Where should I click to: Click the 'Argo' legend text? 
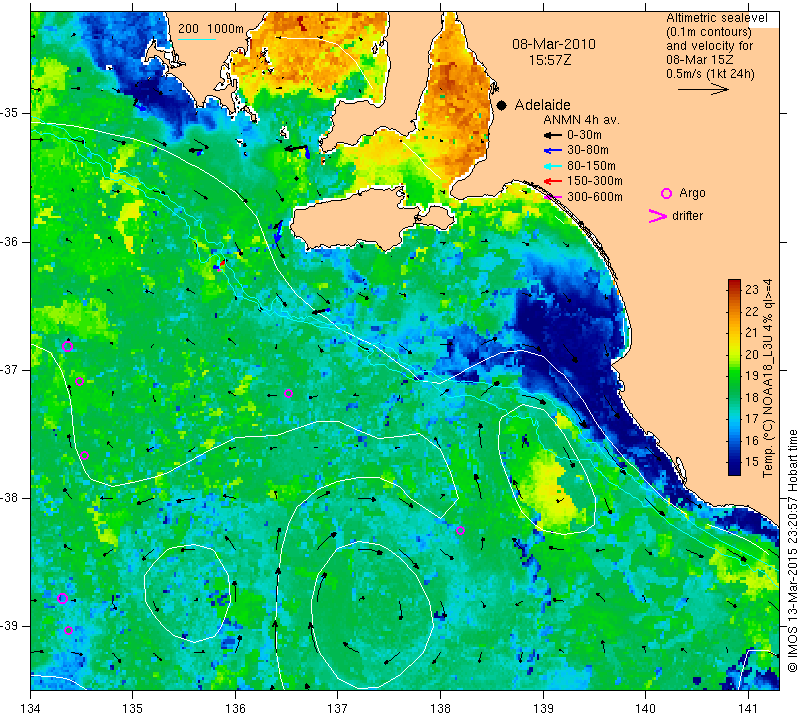coord(692,193)
